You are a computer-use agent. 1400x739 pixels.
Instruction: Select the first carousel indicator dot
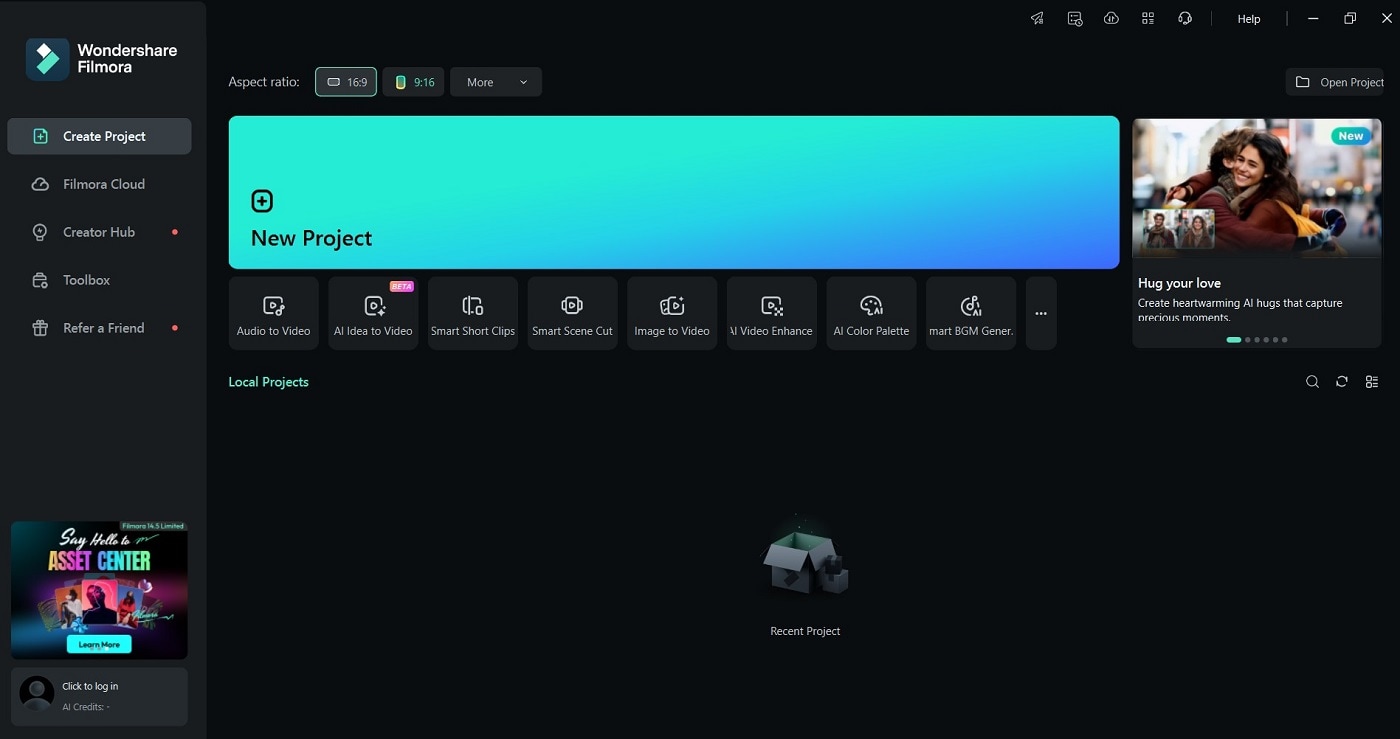[1234, 340]
